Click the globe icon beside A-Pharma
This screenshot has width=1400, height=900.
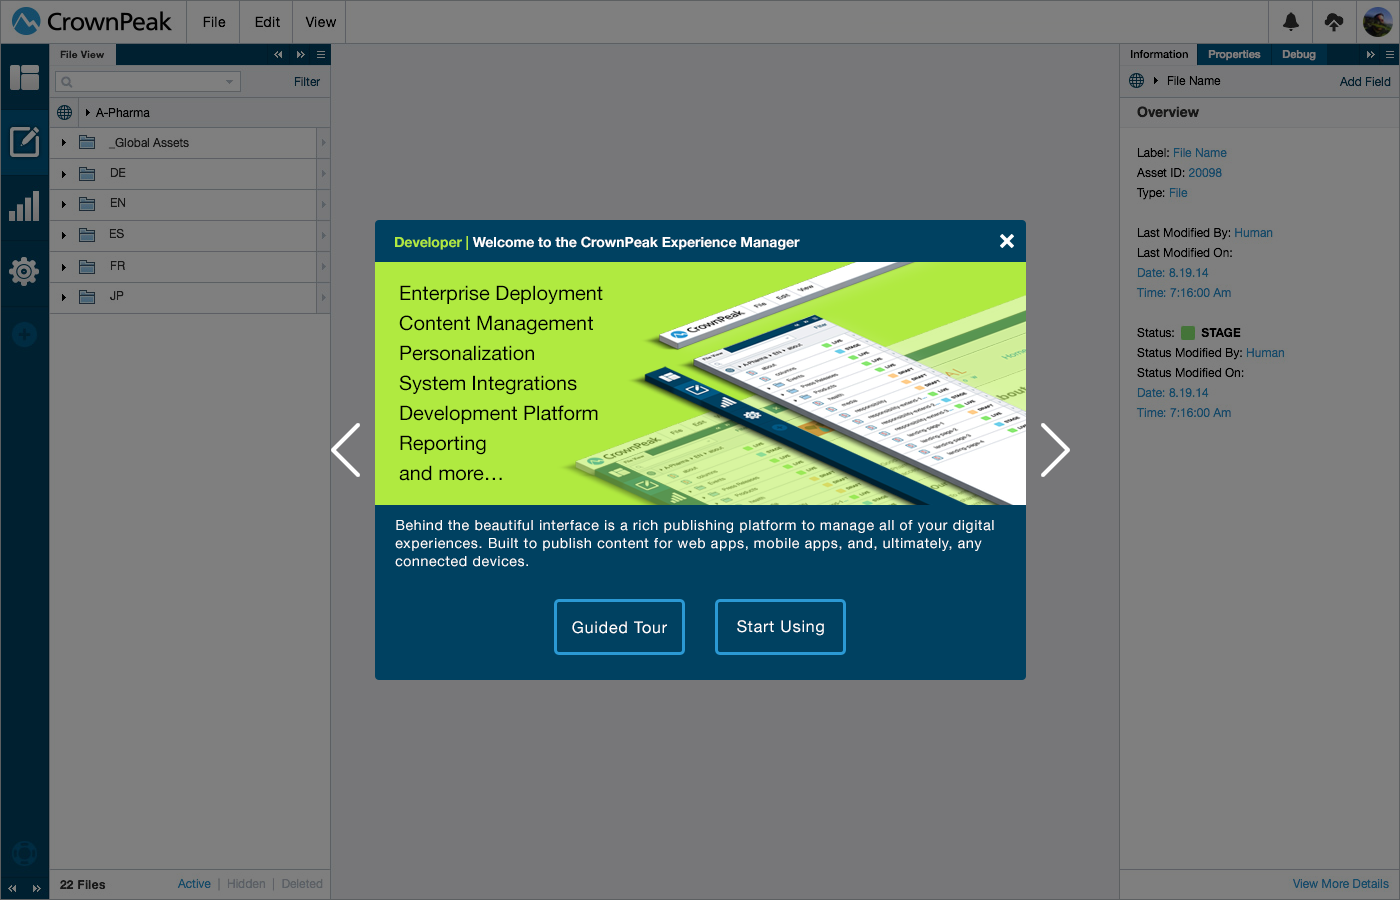(65, 112)
